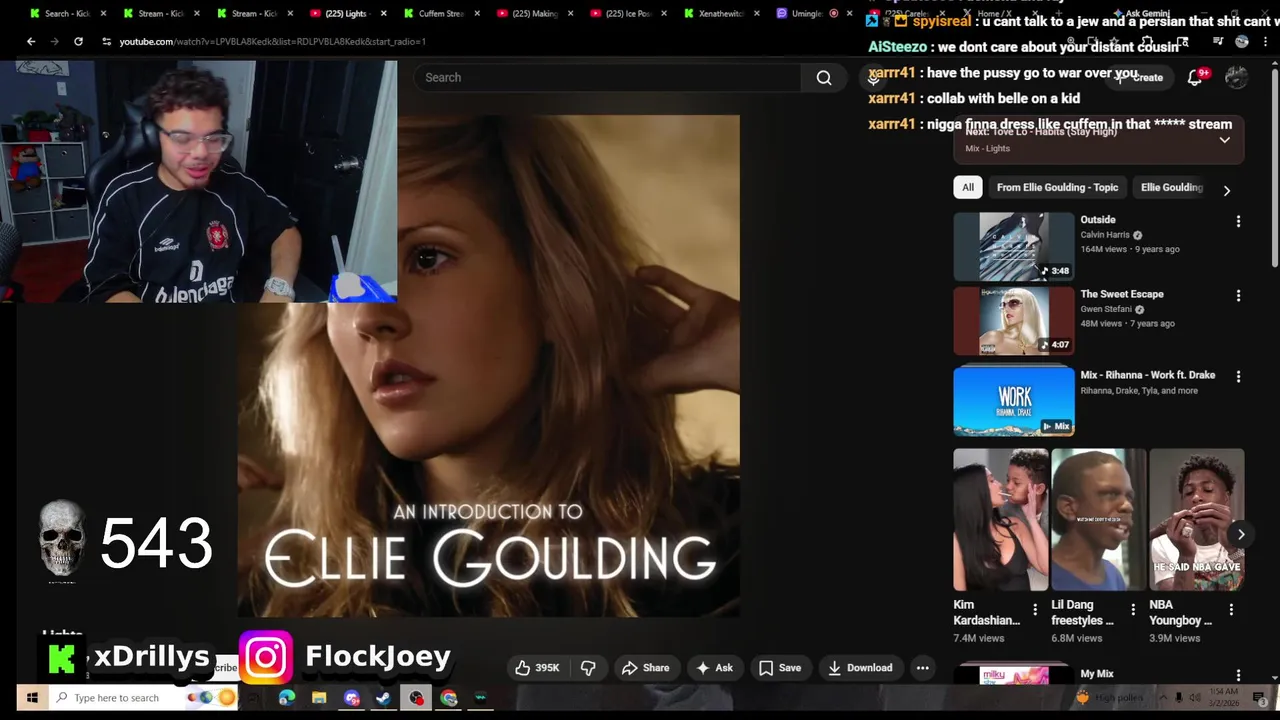Open the Outside video title link
This screenshot has width=1280, height=720.
point(1097,220)
